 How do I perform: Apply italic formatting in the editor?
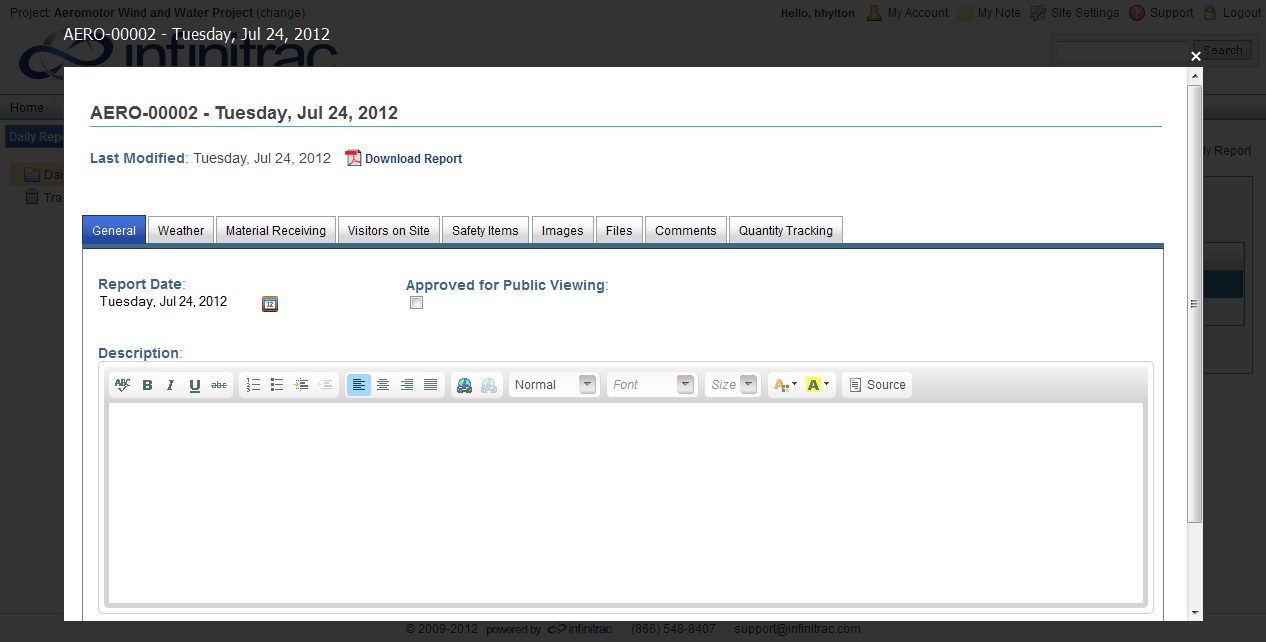pyautogui.click(x=171, y=385)
